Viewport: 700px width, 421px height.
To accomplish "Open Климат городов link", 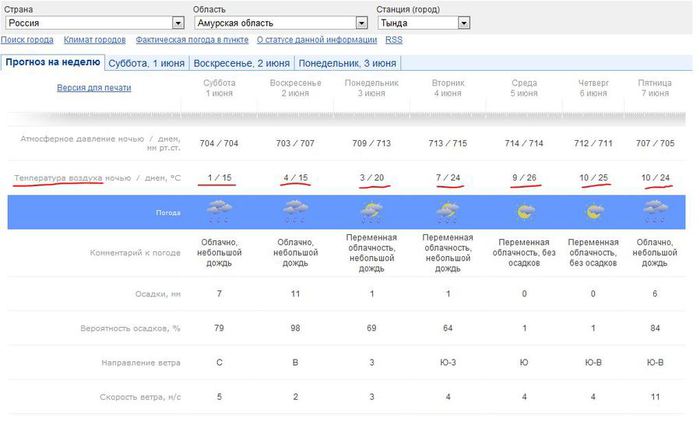I will [95, 40].
